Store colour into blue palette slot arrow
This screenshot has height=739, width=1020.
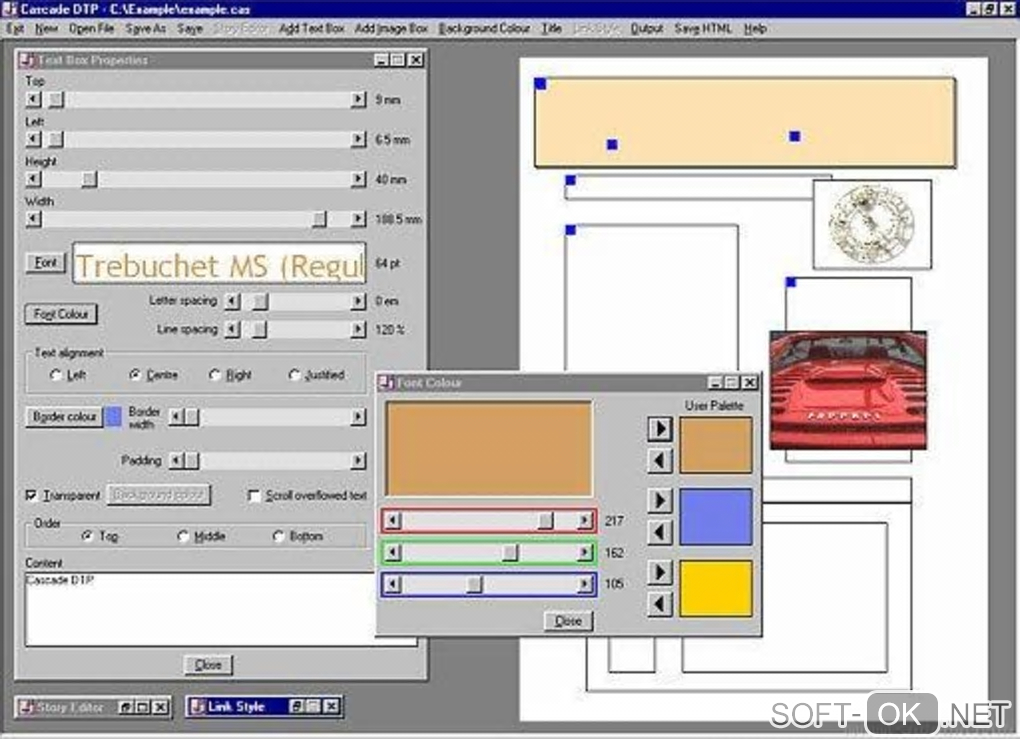coord(660,500)
